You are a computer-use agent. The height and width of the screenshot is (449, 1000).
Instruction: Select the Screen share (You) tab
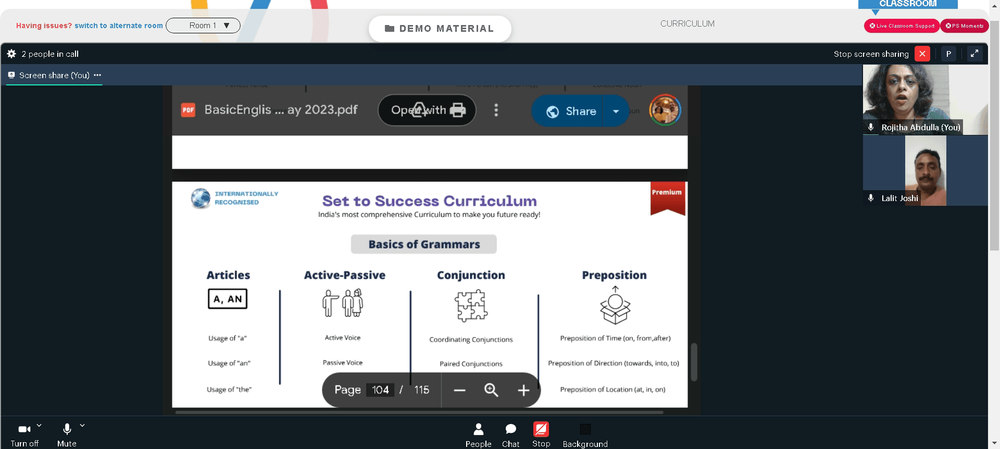pos(54,75)
